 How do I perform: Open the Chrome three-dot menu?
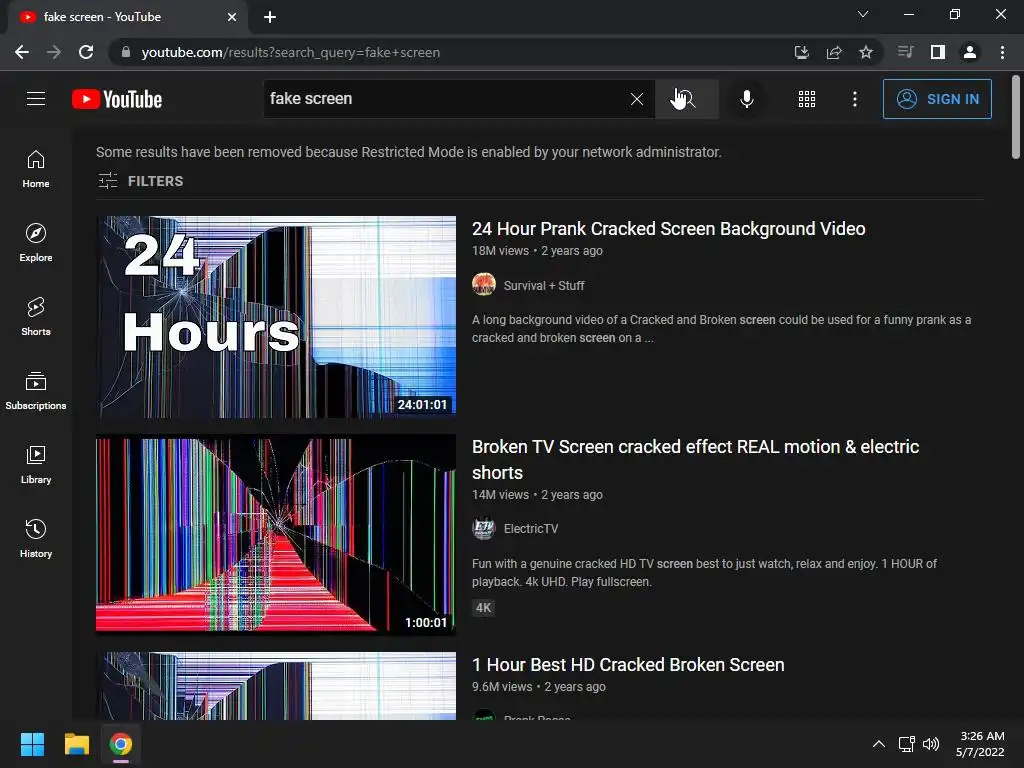pyautogui.click(x=1002, y=52)
